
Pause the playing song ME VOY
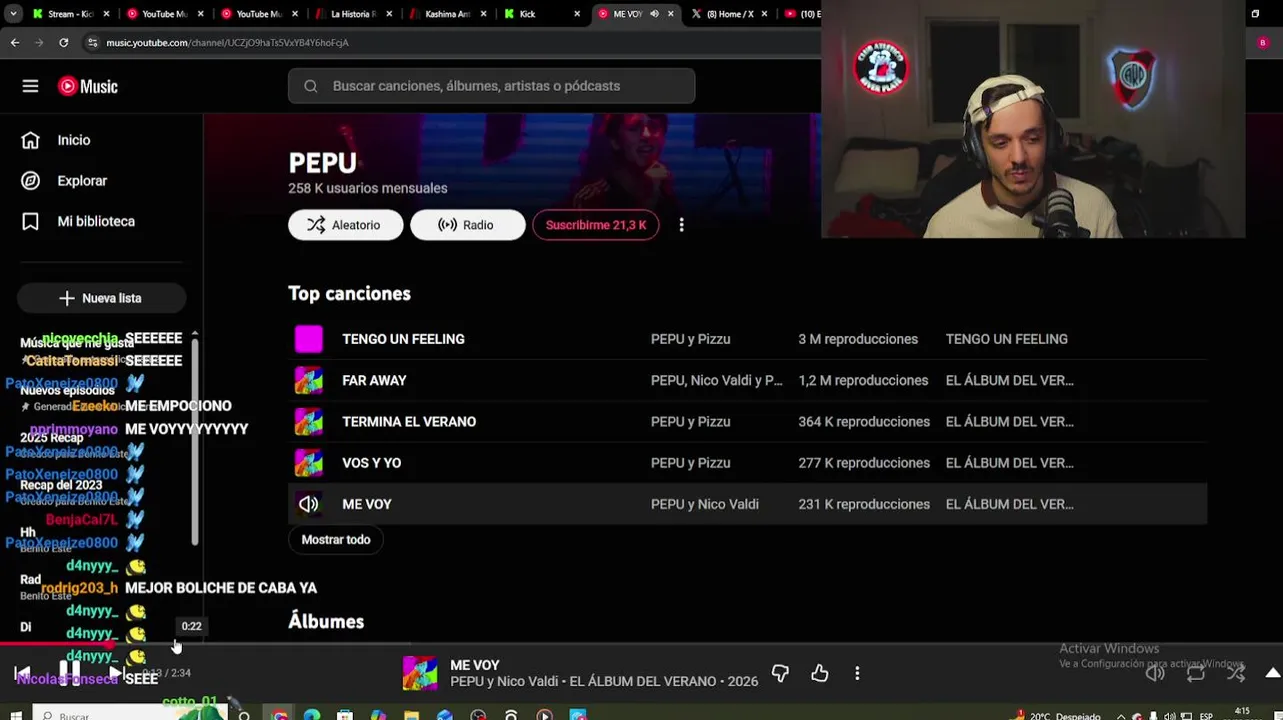coord(69,673)
